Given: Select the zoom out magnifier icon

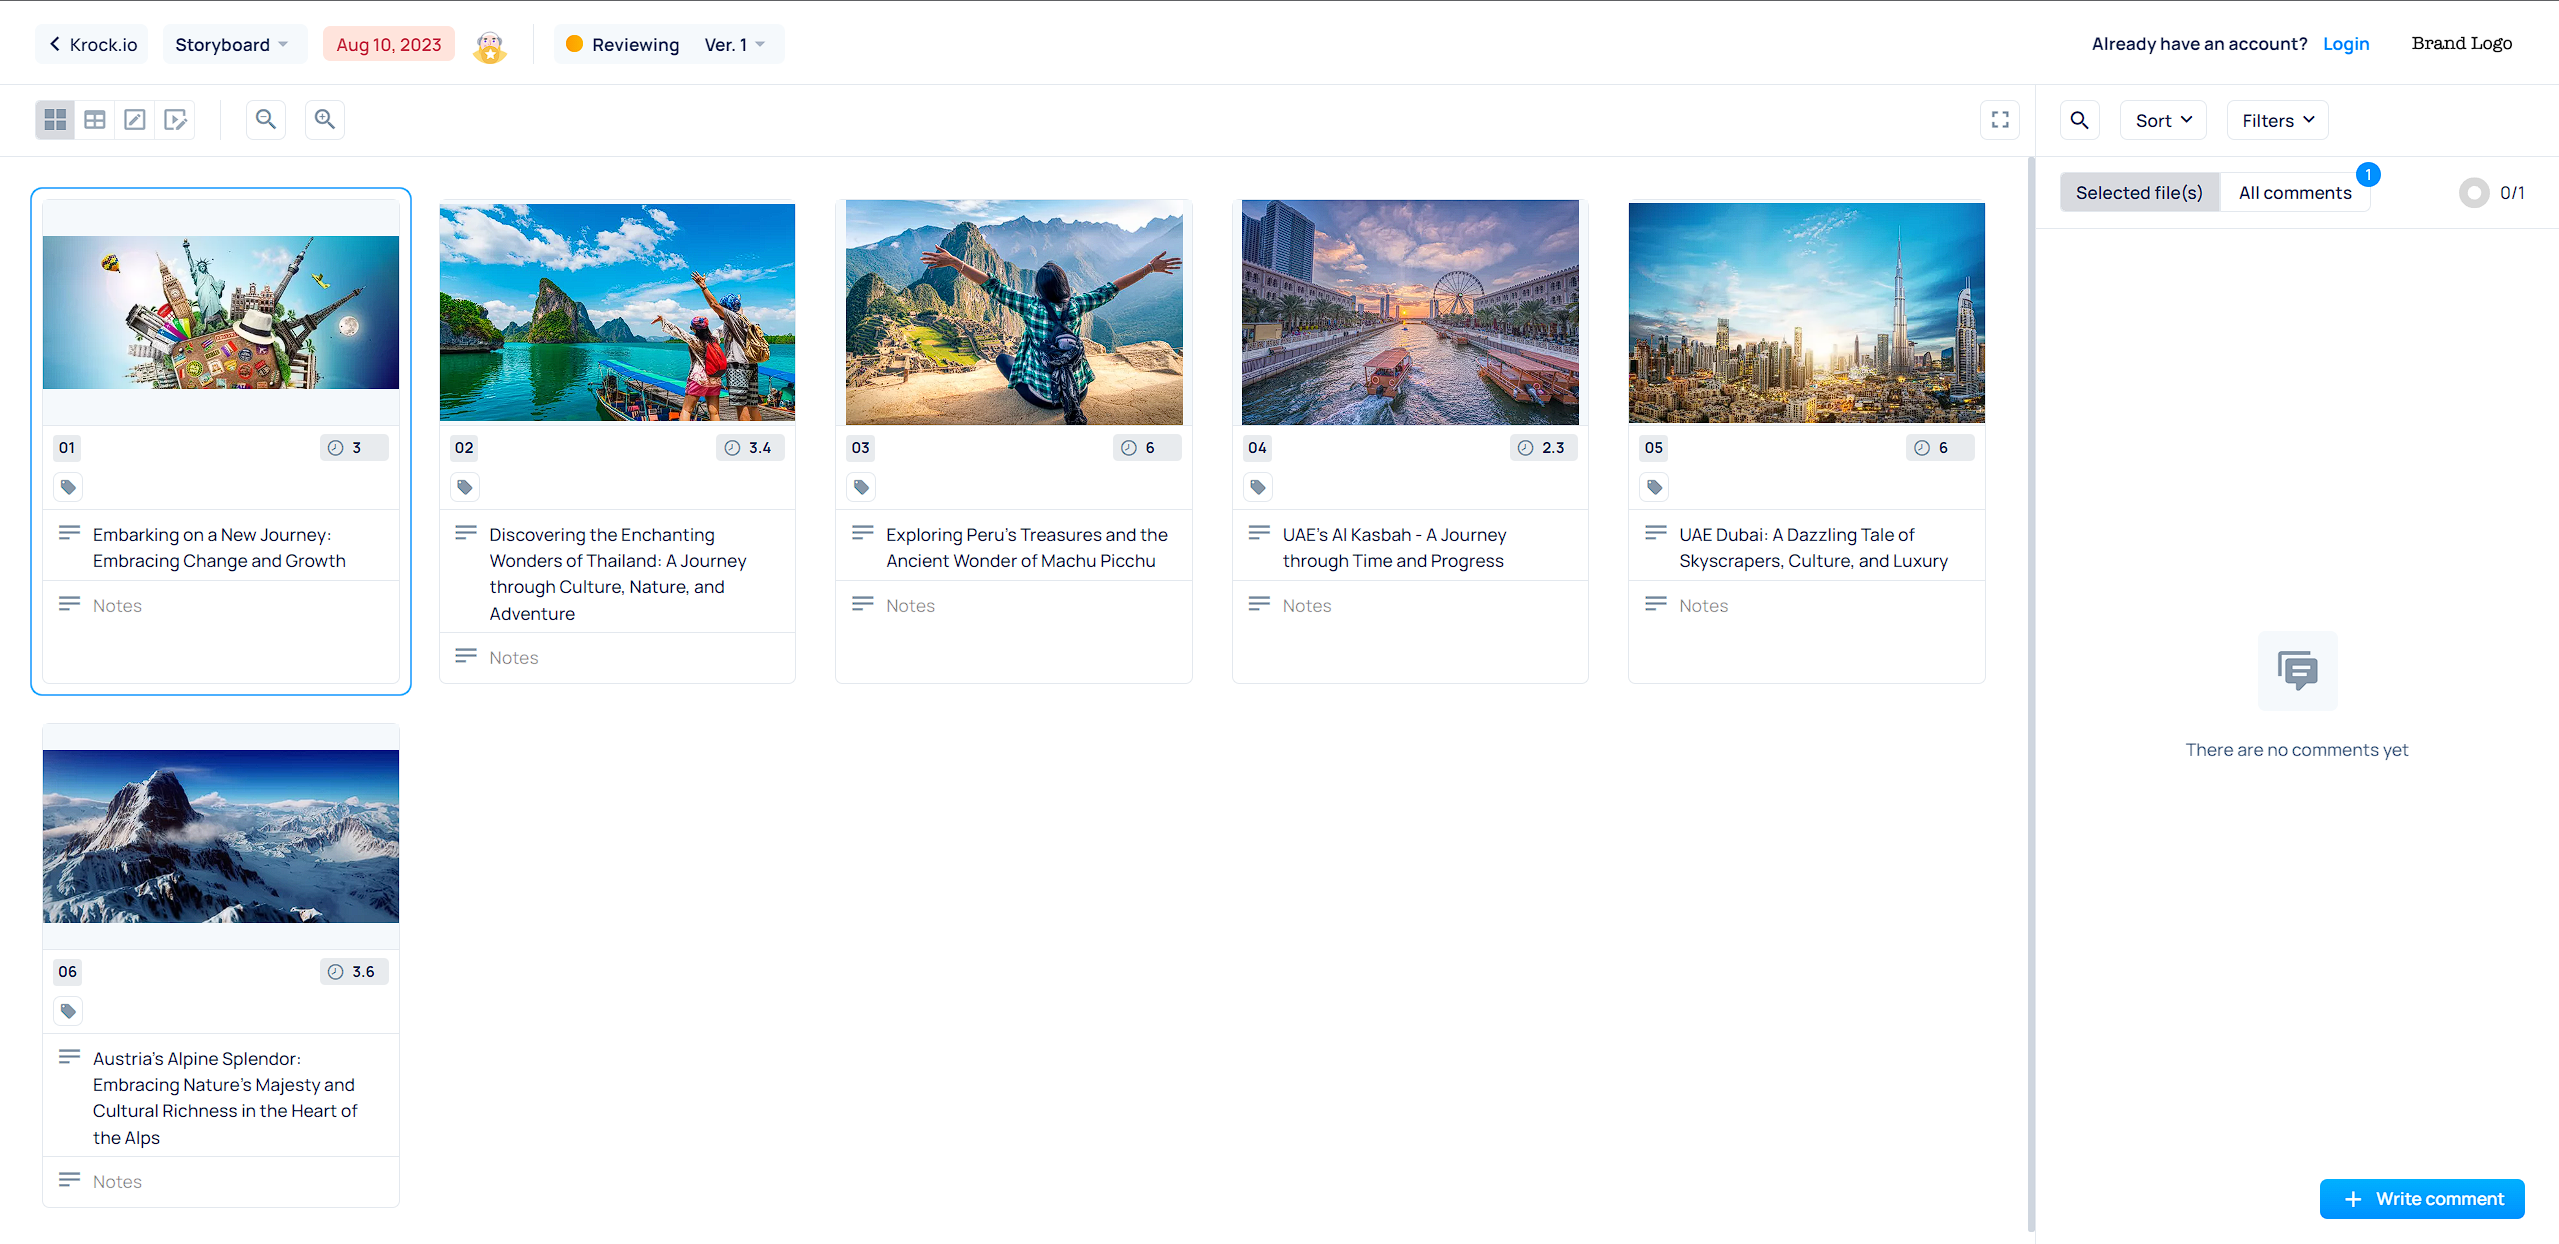Looking at the screenshot, I should pos(266,118).
